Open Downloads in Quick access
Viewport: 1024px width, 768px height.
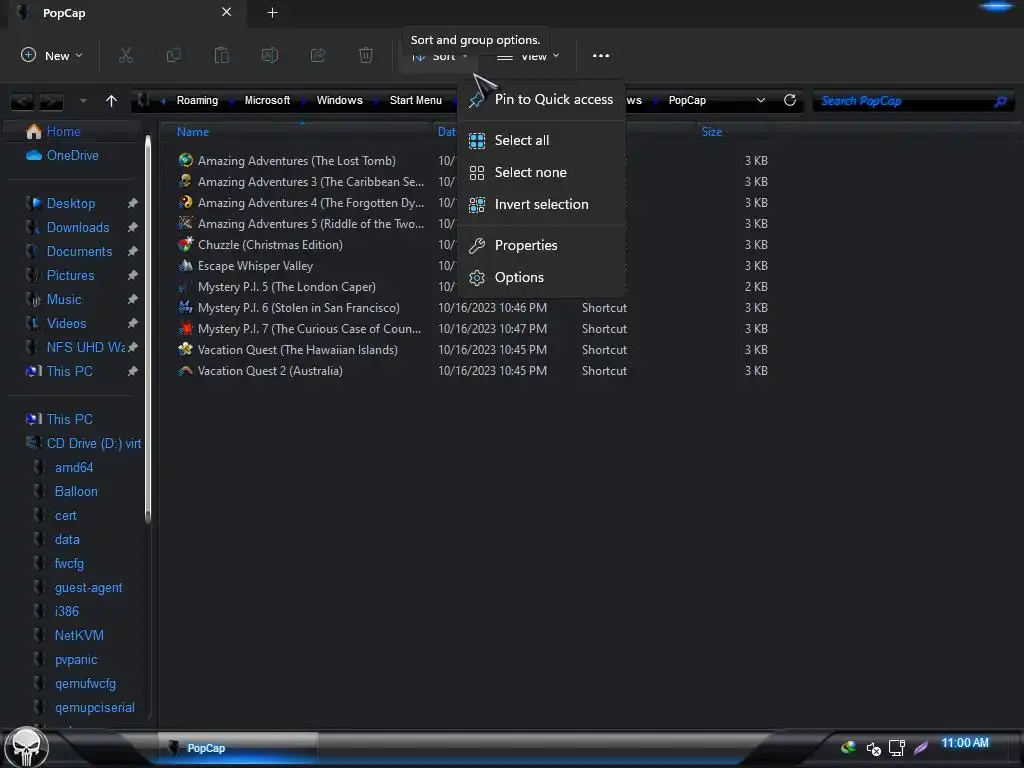(x=78, y=227)
